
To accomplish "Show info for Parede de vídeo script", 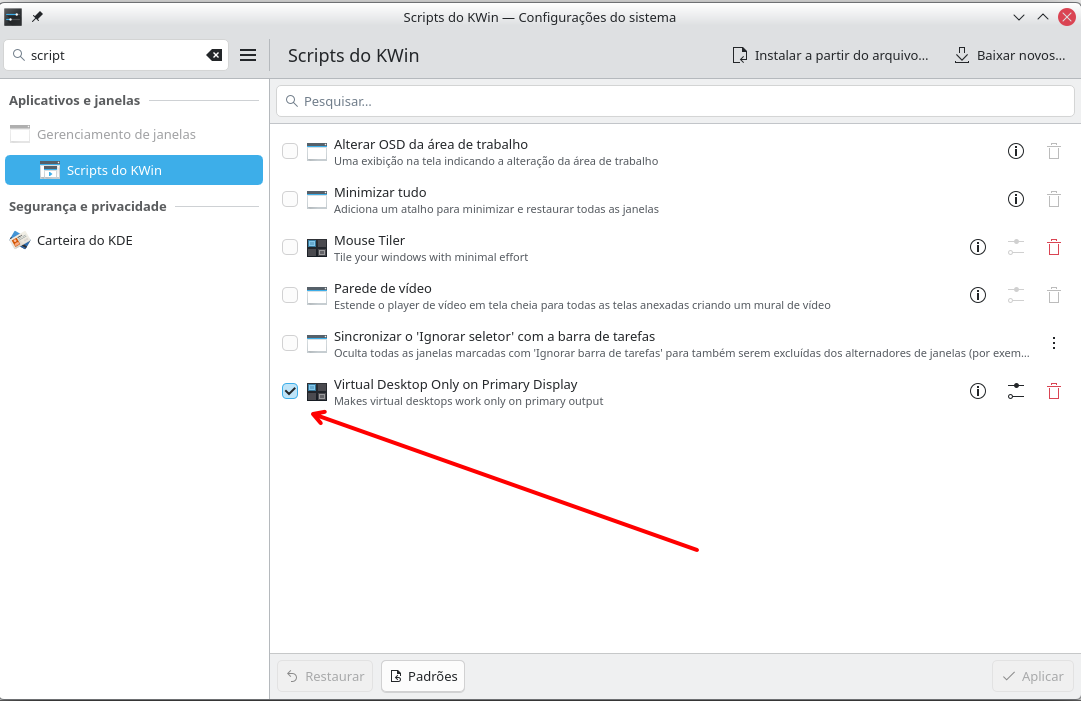I will 978,295.
